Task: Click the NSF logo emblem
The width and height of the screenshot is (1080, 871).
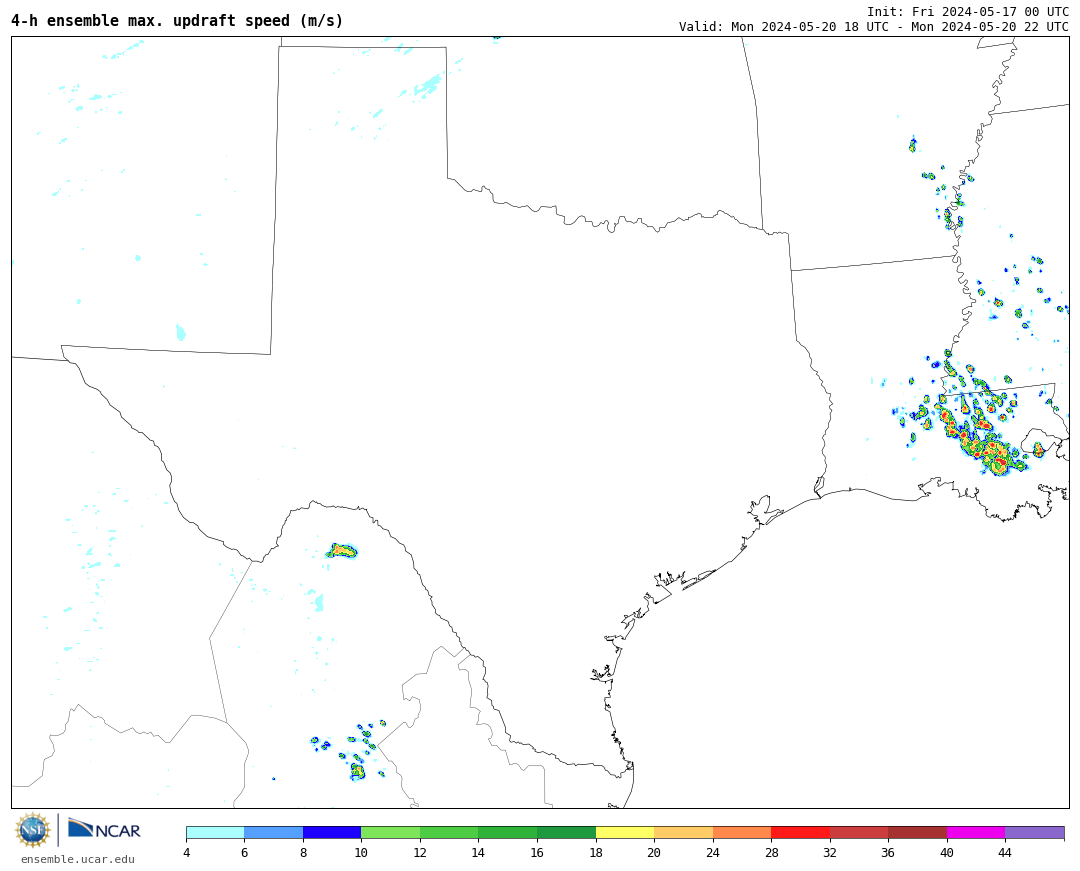Action: (33, 830)
